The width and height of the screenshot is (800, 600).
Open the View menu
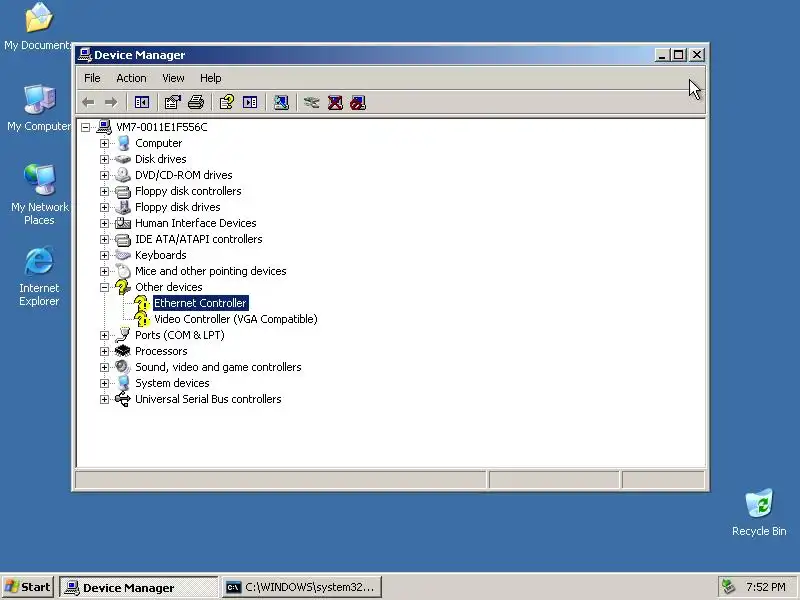tap(173, 78)
